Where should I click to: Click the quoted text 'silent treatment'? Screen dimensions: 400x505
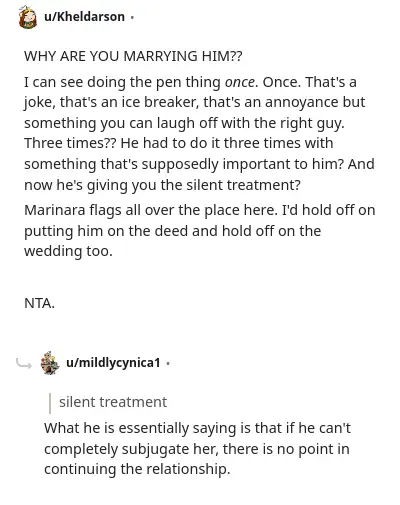click(113, 402)
